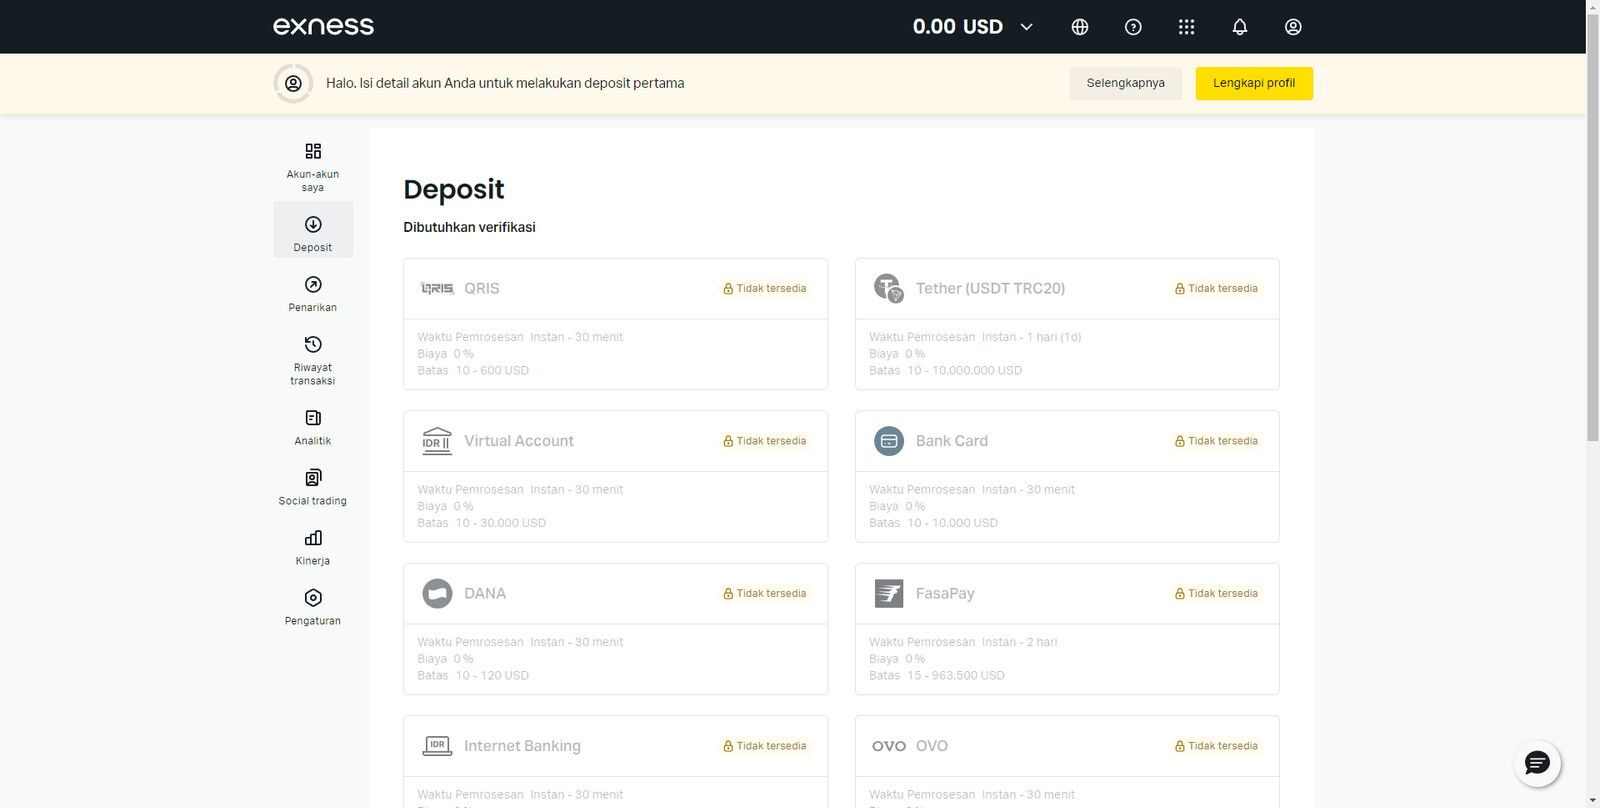The image size is (1600, 808).
Task: Open the help question mark icon
Action: coord(1133,27)
